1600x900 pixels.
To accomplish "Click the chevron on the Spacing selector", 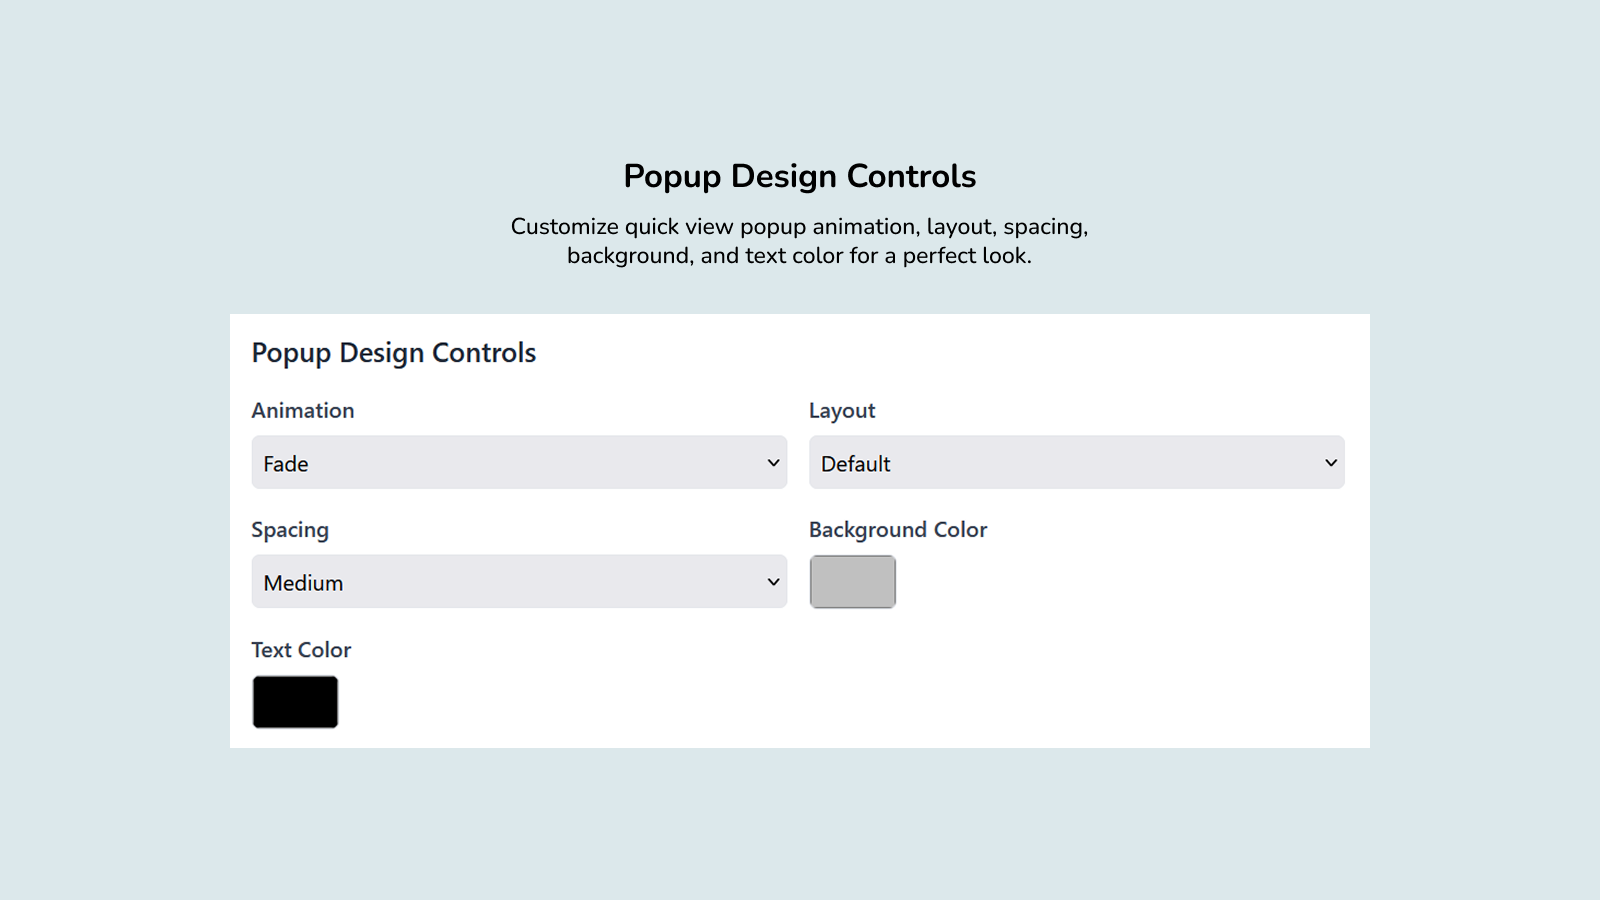I will click(x=772, y=581).
